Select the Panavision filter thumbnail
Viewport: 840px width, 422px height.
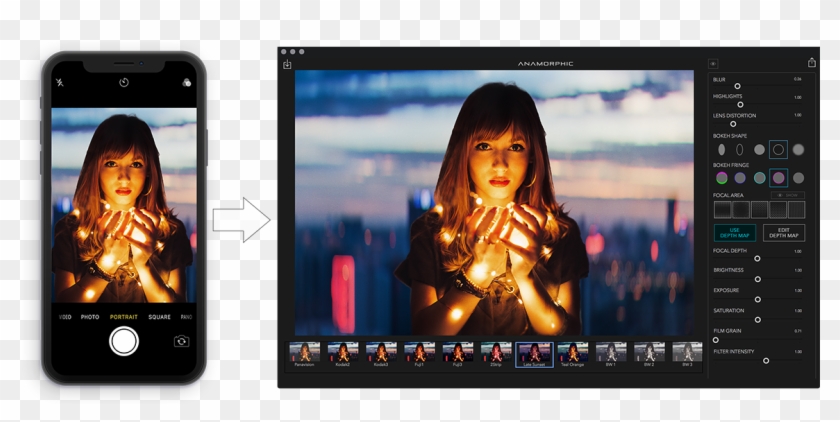[x=304, y=353]
